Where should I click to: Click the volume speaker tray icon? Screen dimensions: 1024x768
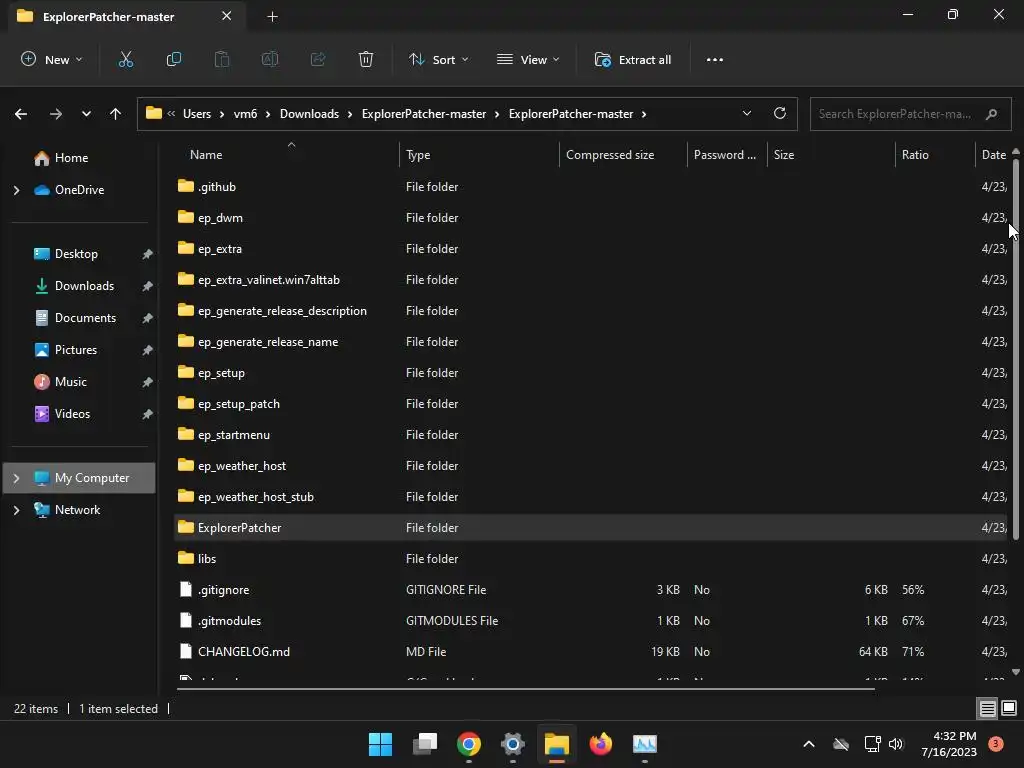896,744
